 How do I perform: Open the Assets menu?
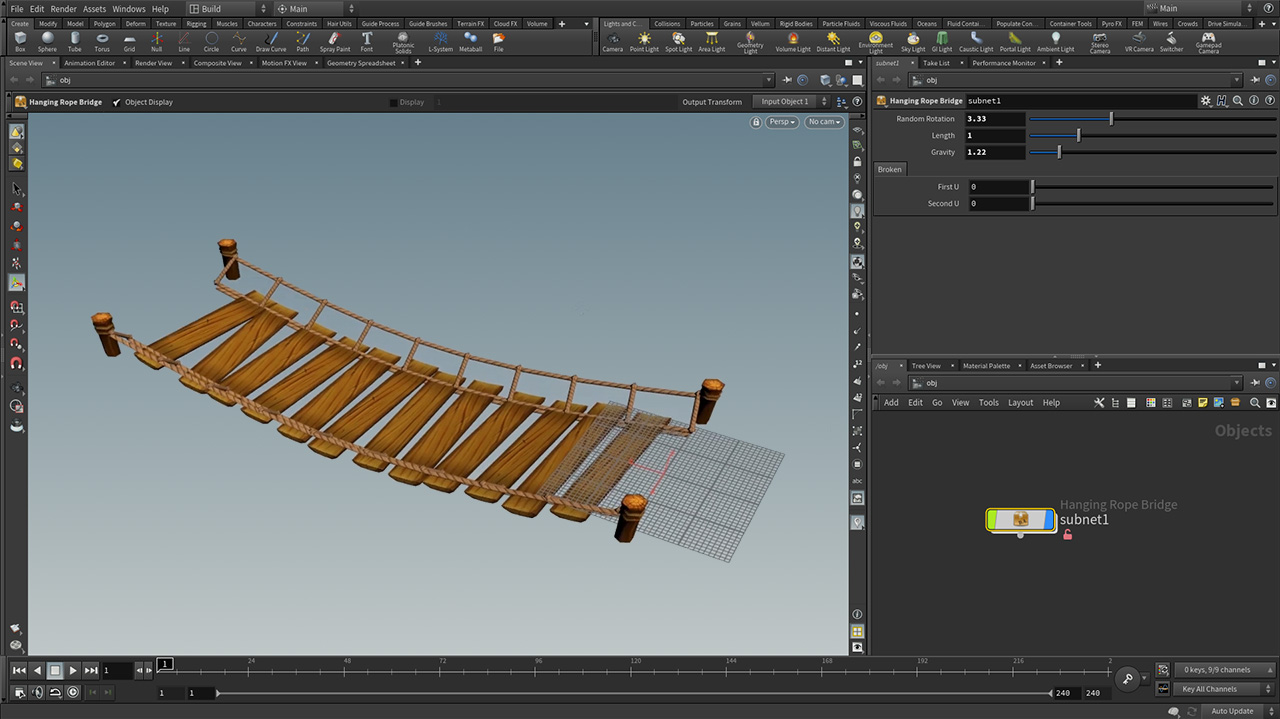94,8
